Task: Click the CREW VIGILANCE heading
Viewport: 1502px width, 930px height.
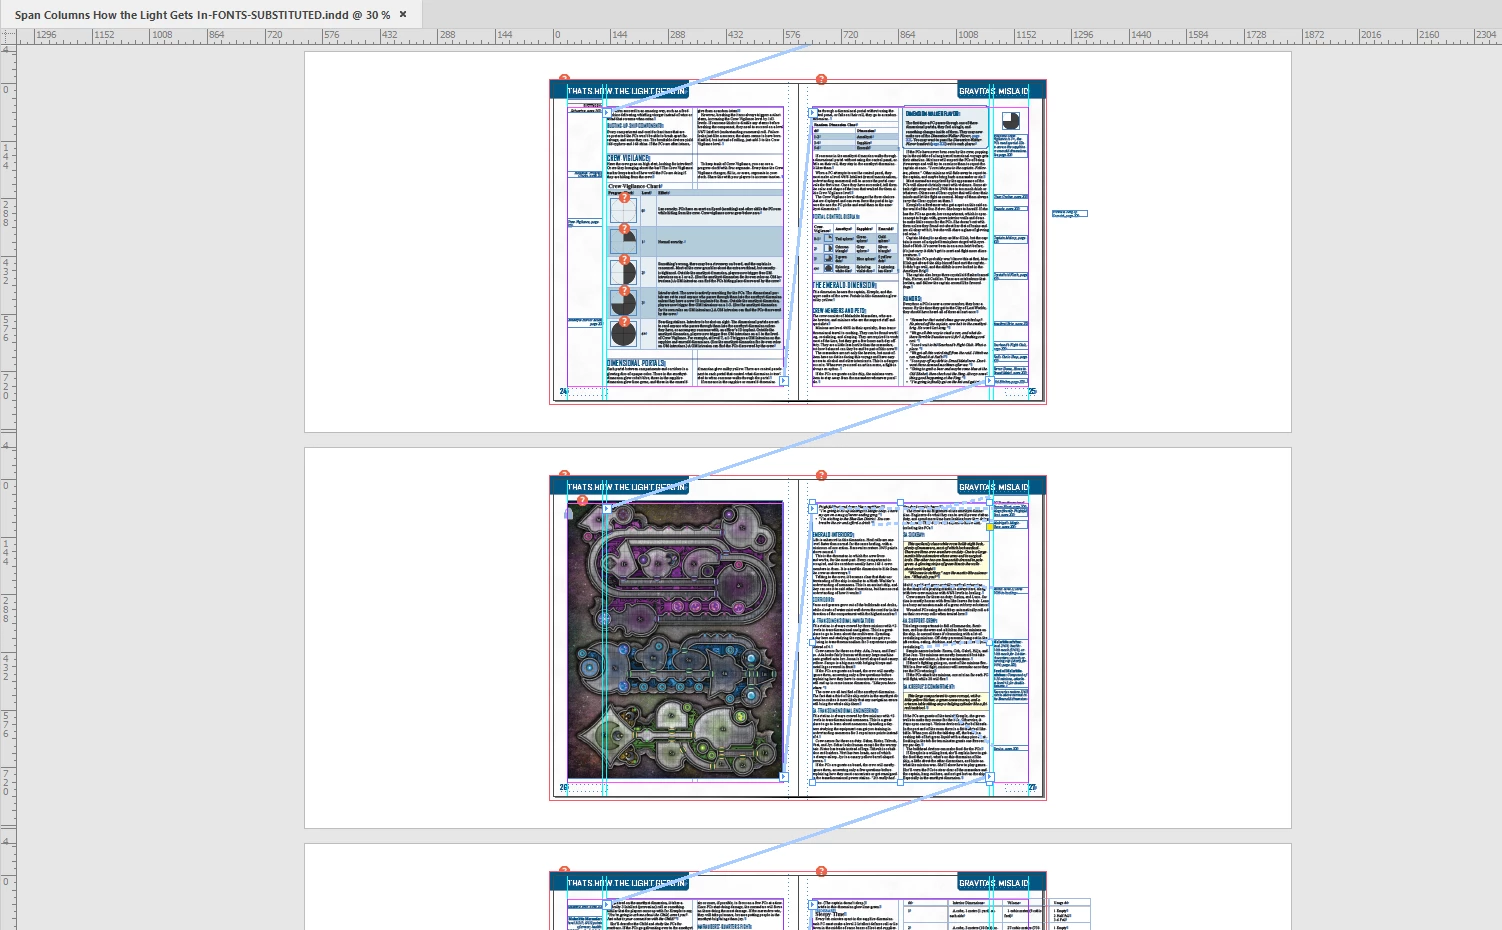Action: [x=629, y=158]
